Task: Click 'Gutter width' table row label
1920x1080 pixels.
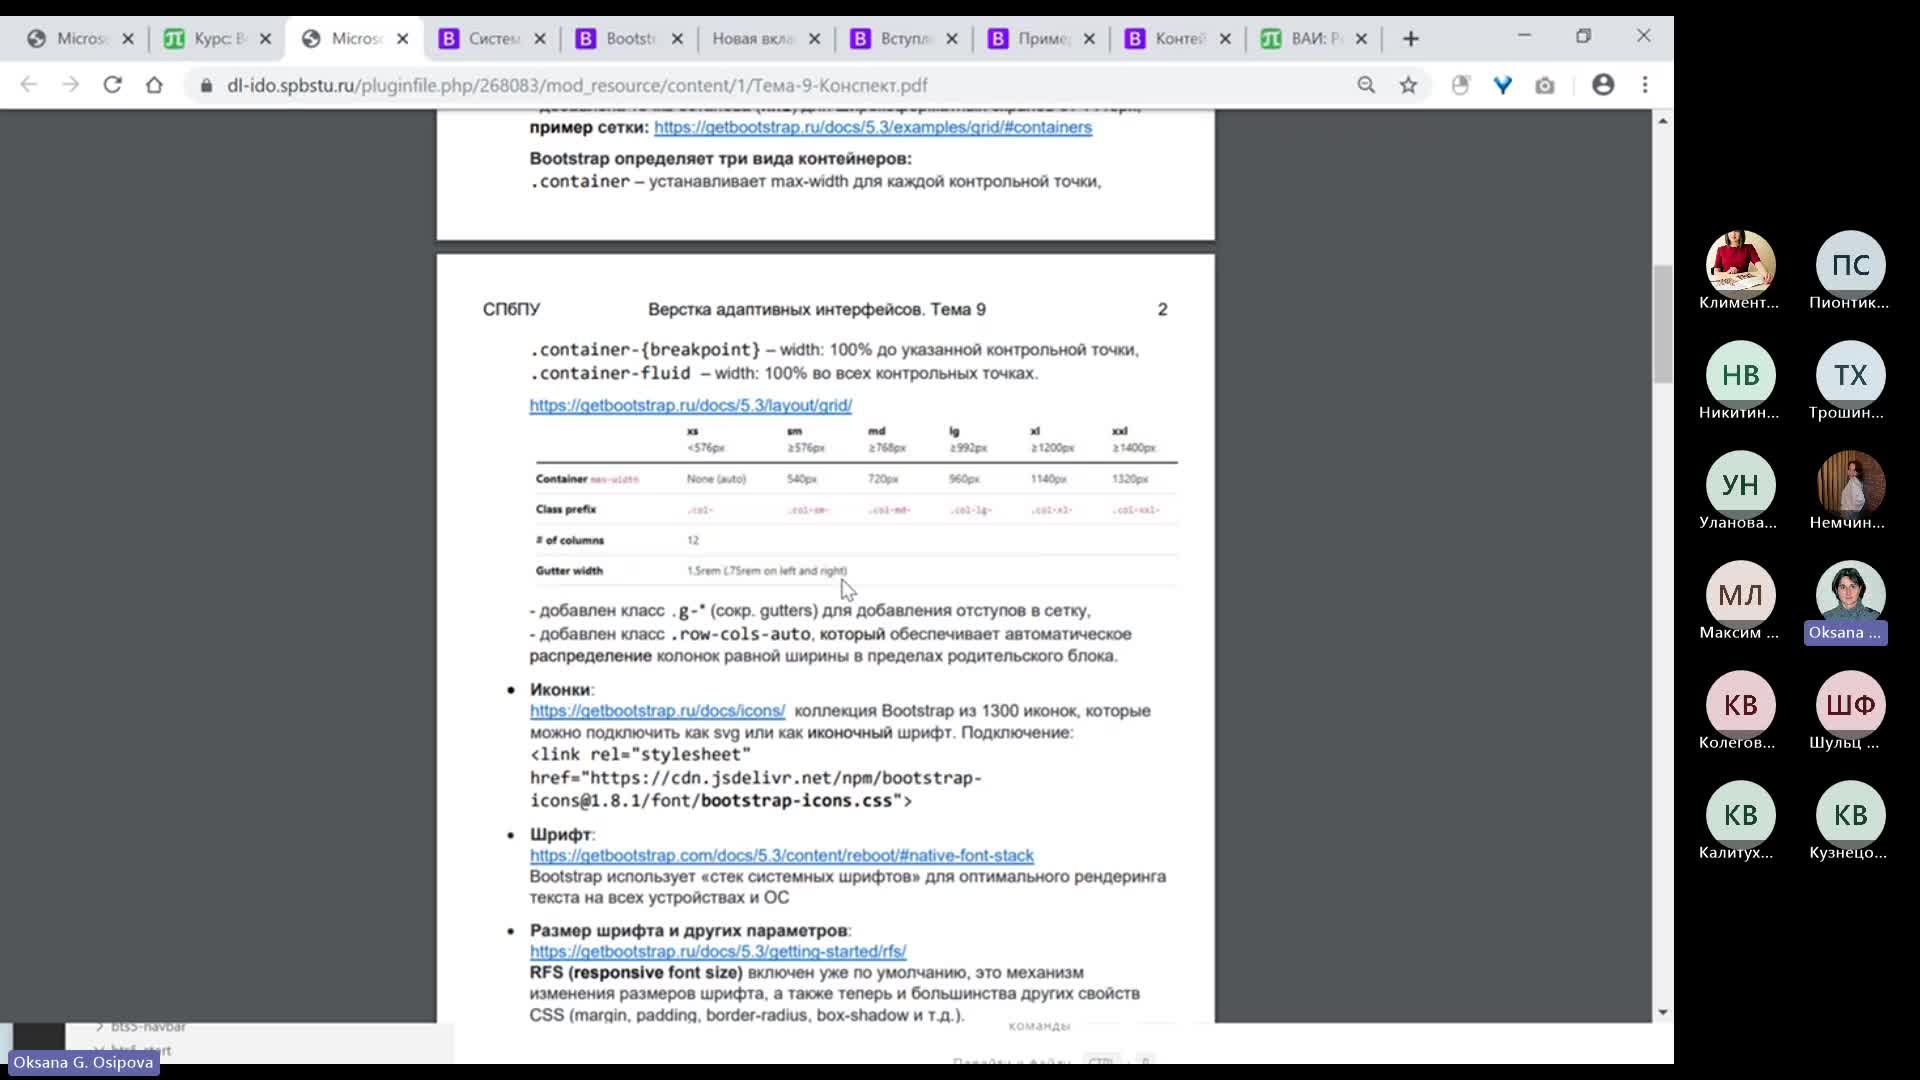Action: click(x=569, y=571)
